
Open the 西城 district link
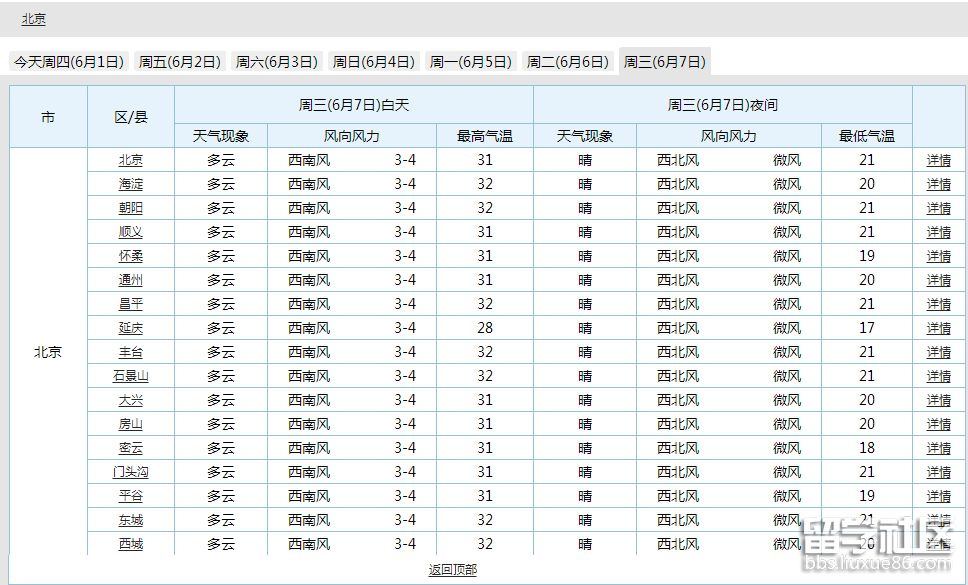pyautogui.click(x=131, y=543)
